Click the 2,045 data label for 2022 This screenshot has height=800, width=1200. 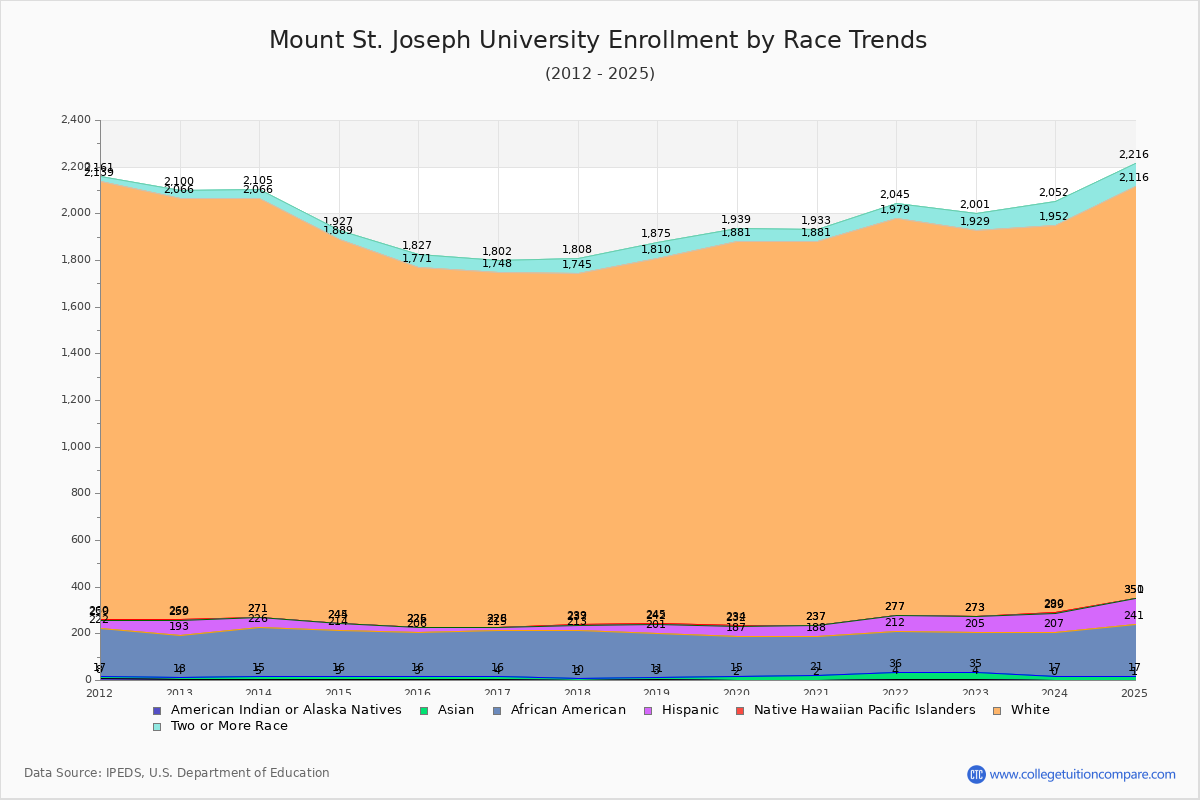pyautogui.click(x=895, y=195)
